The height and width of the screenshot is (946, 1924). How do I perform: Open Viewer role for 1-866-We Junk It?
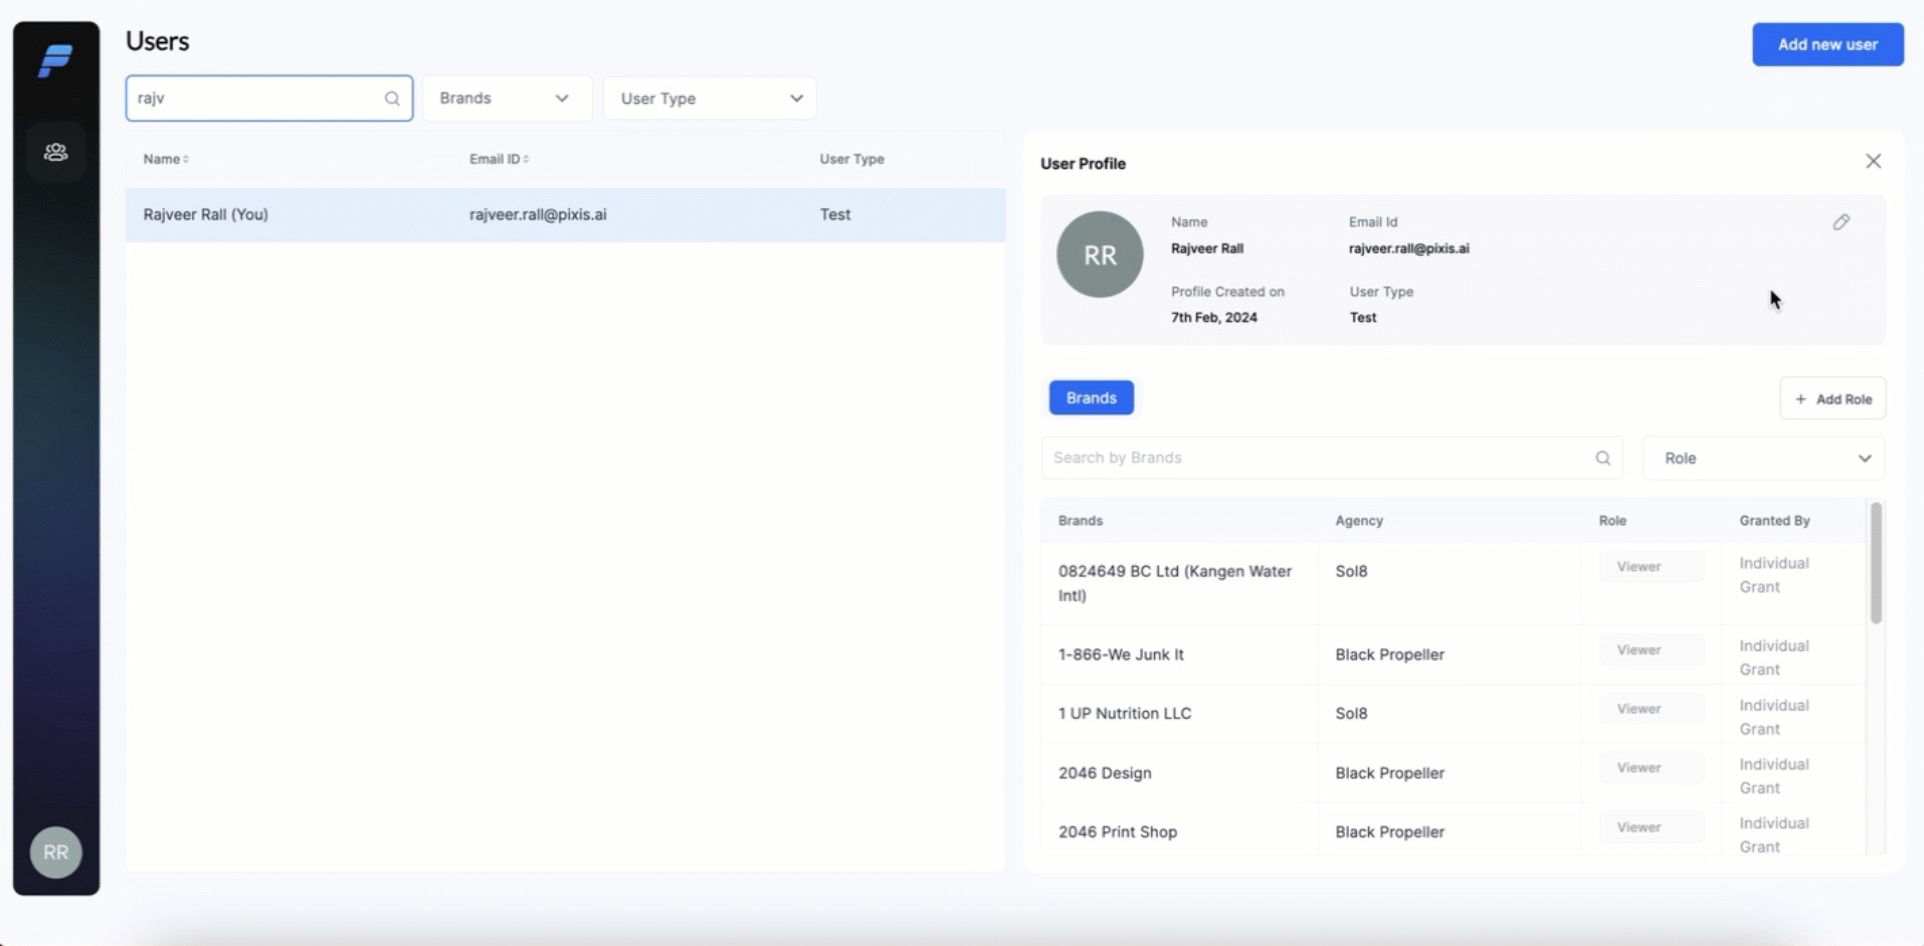tap(1651, 650)
